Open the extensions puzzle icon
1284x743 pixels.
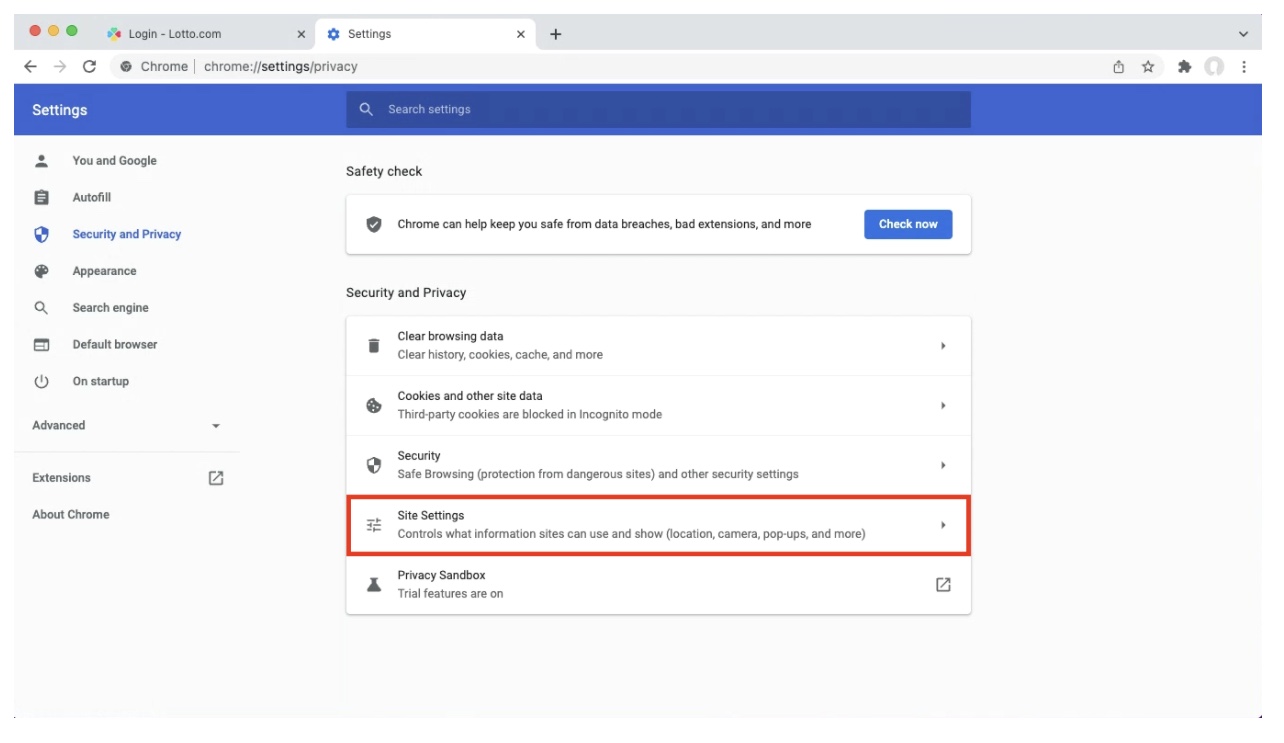tap(1185, 67)
